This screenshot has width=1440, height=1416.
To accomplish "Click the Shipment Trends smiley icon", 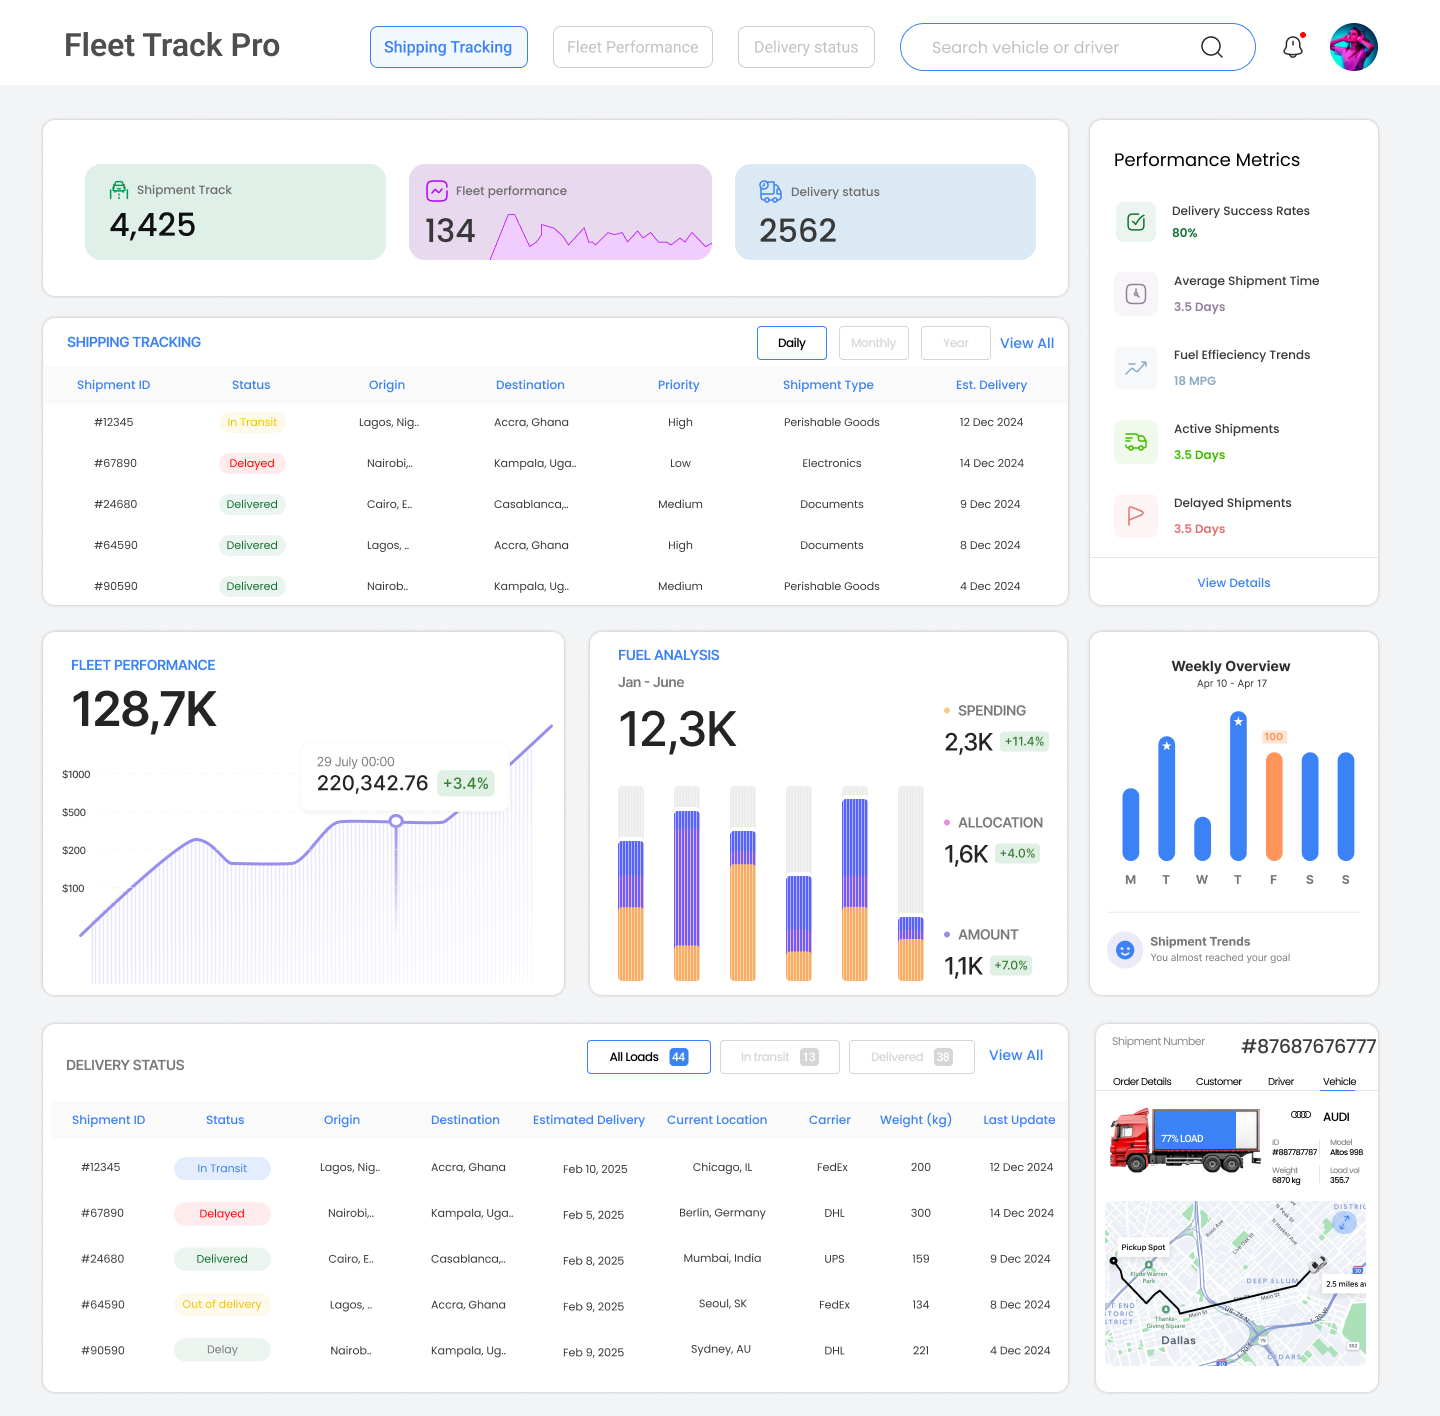I will [1125, 950].
